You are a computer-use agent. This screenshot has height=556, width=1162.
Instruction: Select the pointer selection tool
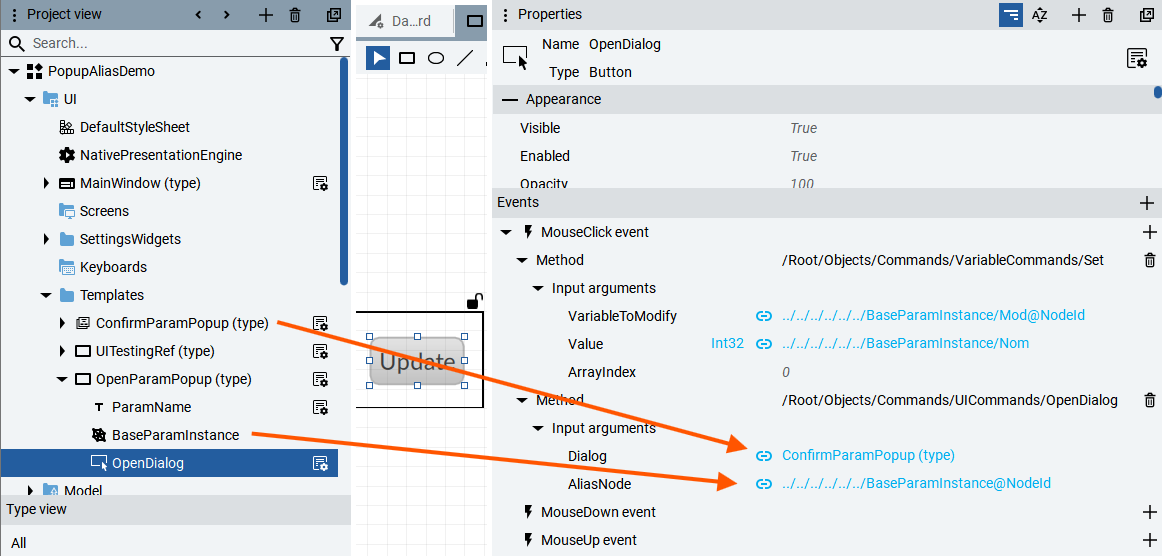(x=378, y=58)
